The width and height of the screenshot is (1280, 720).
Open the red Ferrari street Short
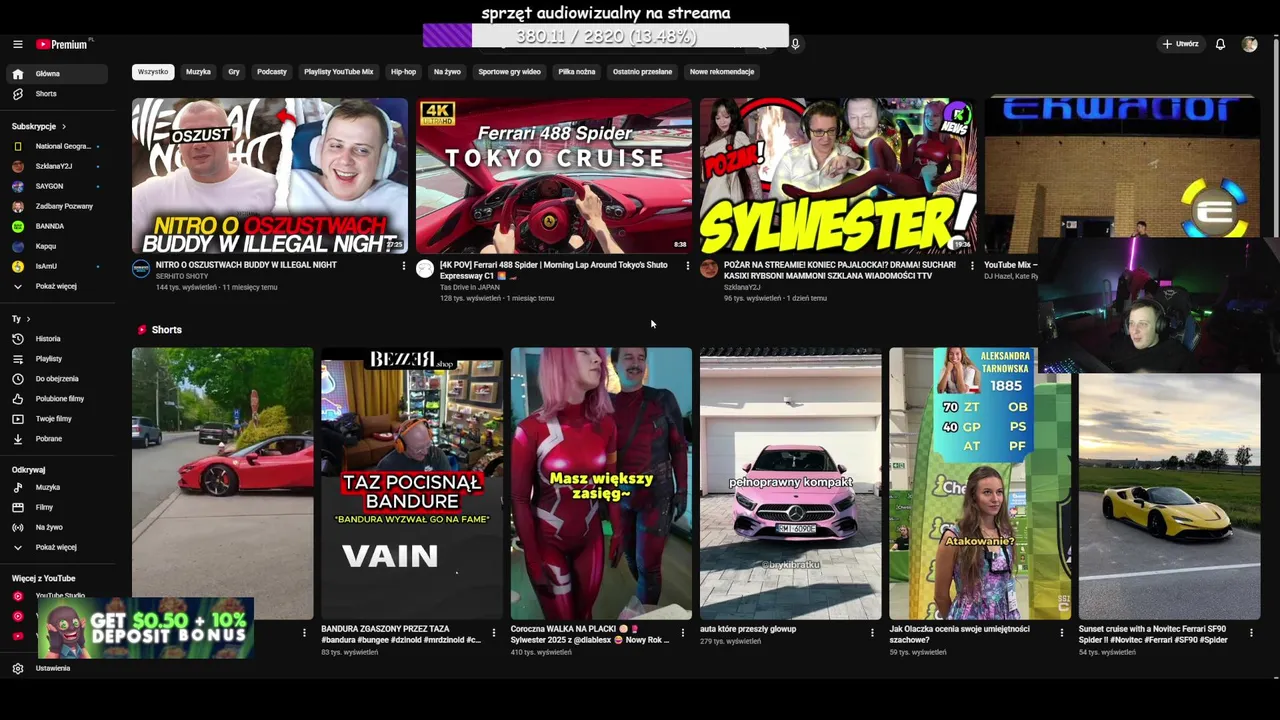click(x=222, y=484)
